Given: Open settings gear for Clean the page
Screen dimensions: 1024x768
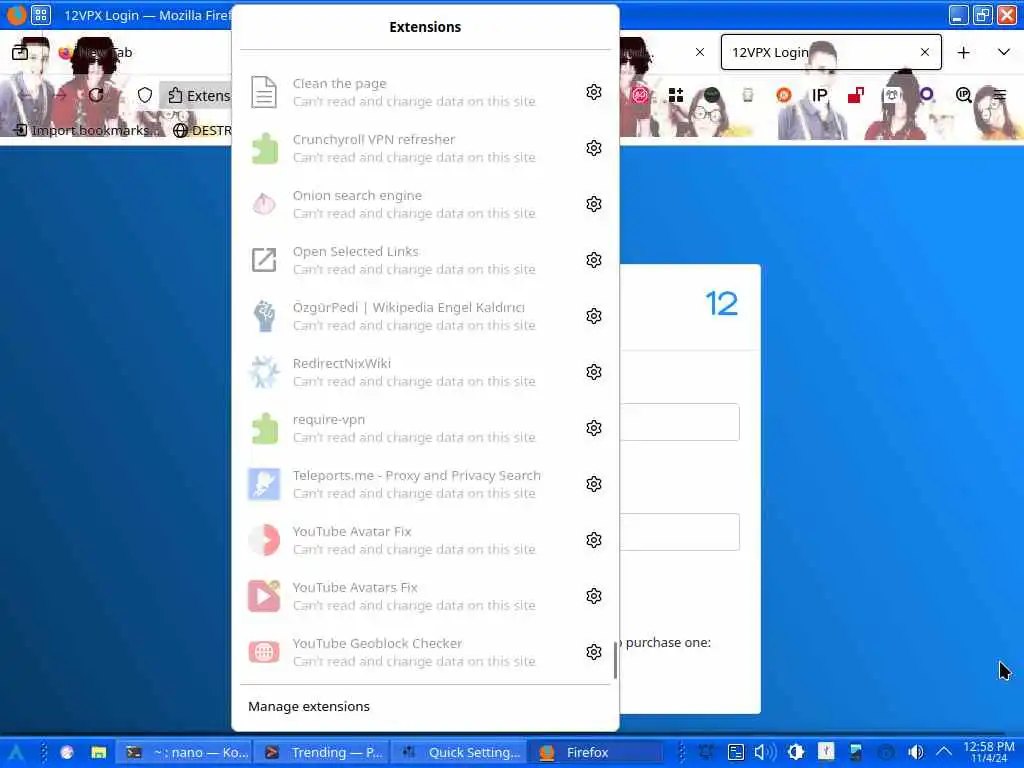Looking at the screenshot, I should coord(593,92).
